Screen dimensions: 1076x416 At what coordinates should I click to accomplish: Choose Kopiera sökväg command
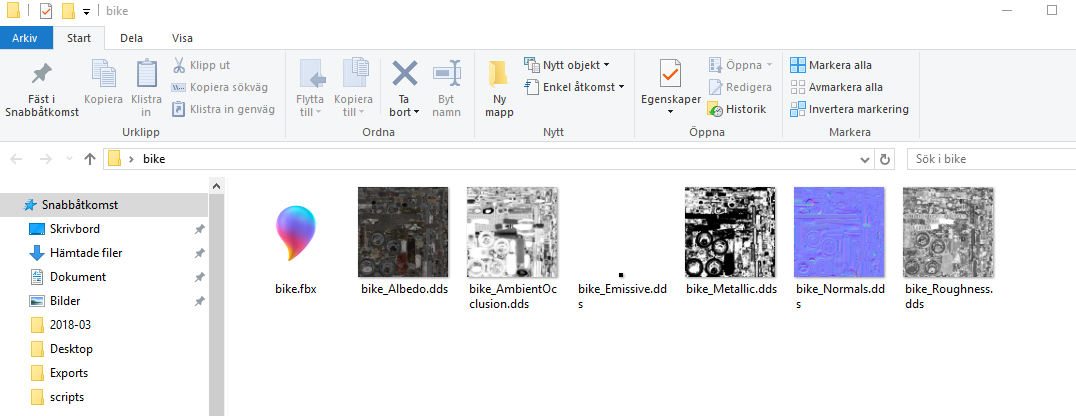[x=220, y=87]
